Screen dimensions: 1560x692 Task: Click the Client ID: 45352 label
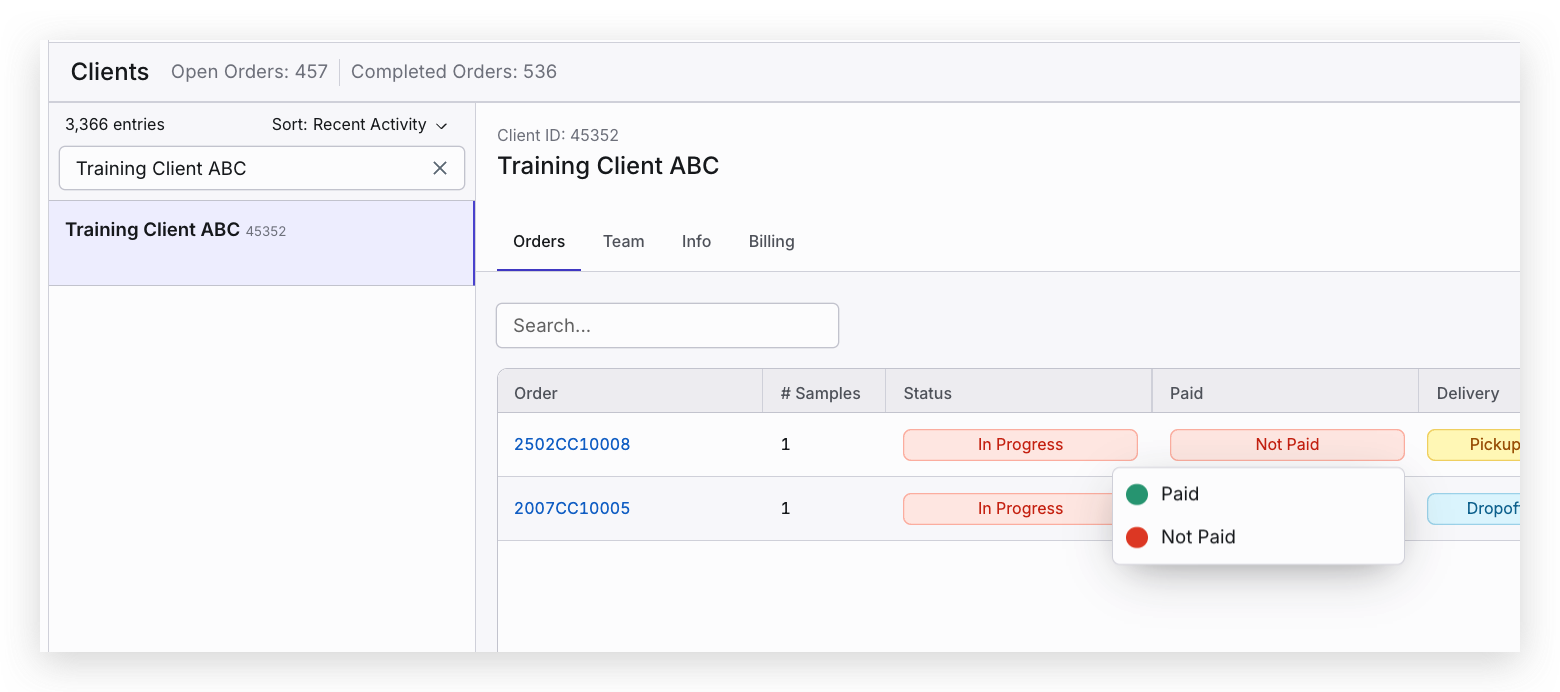coord(558,135)
